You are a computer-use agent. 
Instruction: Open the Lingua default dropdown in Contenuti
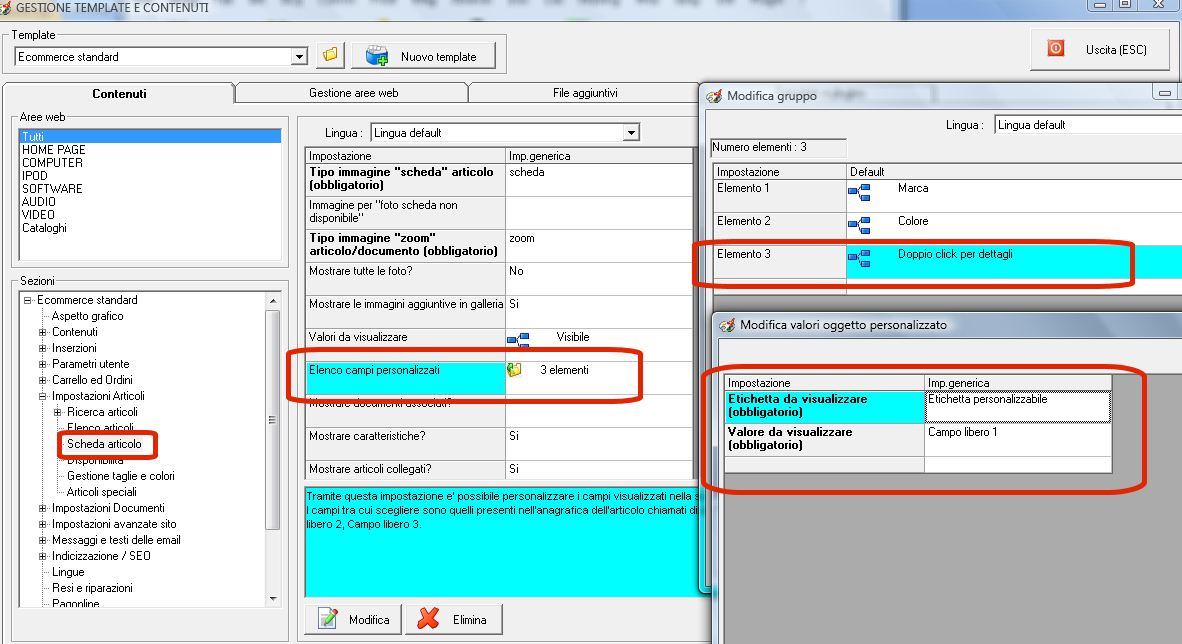point(632,133)
